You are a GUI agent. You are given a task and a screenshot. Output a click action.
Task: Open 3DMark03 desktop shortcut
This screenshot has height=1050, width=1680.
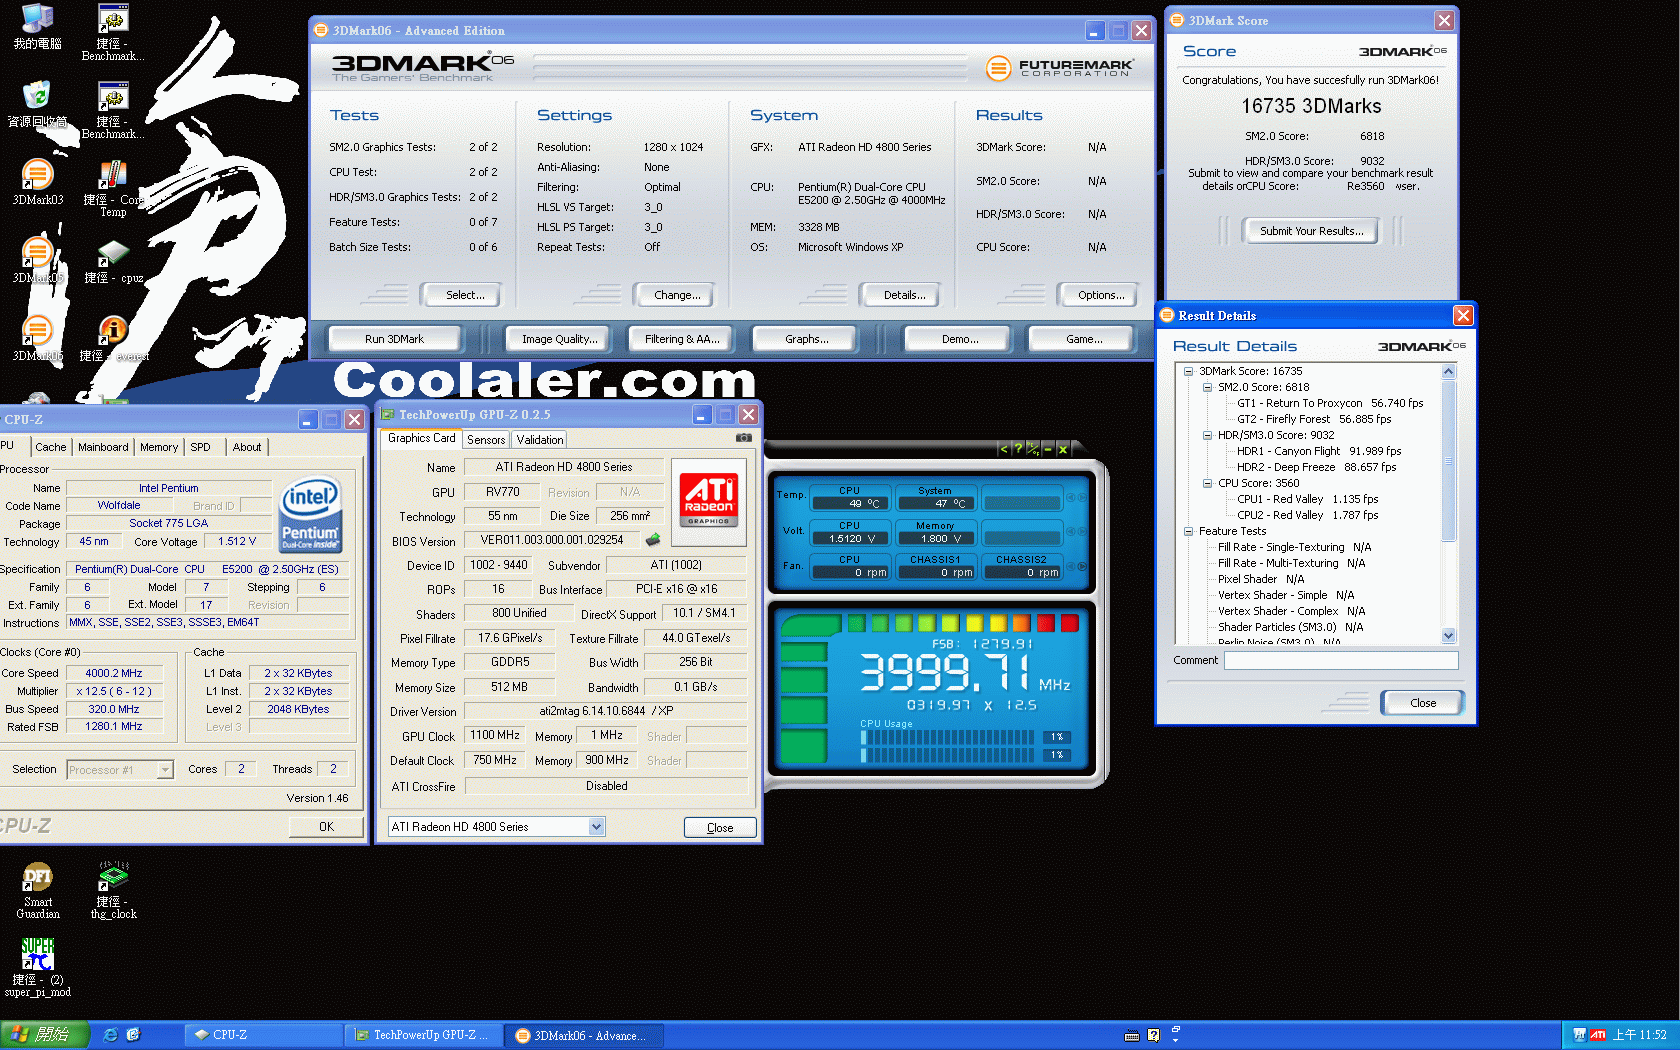(37, 182)
